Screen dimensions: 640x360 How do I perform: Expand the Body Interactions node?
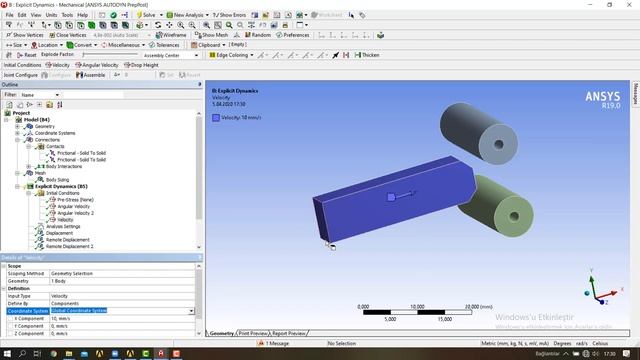29,167
